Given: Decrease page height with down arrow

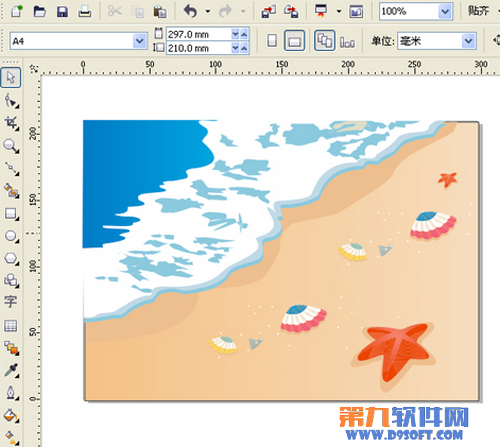Looking at the screenshot, I should (x=235, y=48).
